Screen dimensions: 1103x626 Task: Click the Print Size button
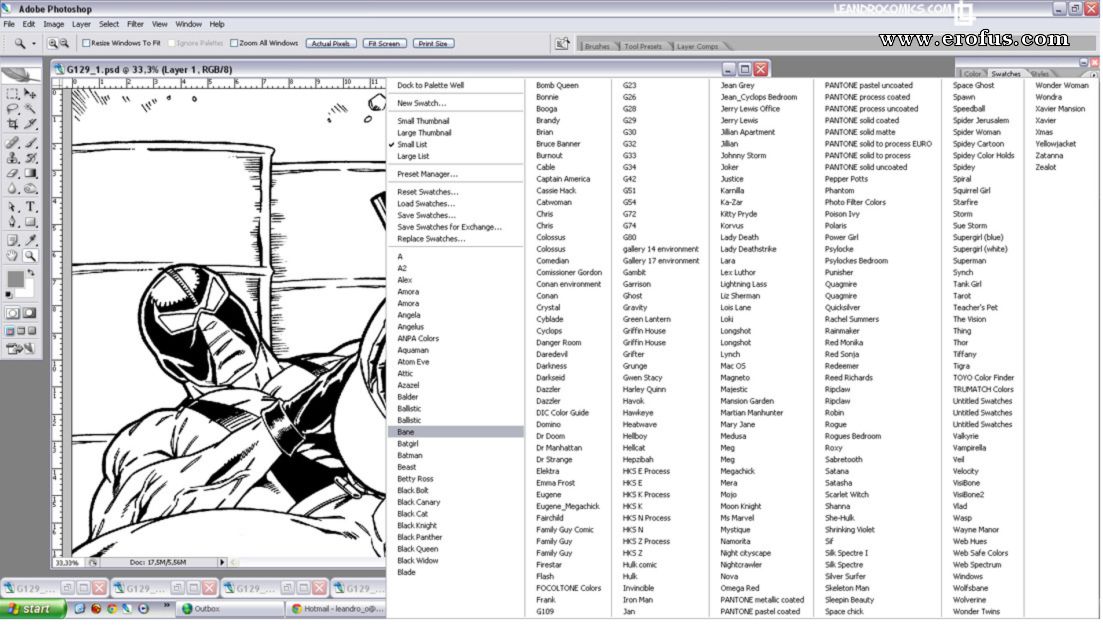click(x=433, y=44)
